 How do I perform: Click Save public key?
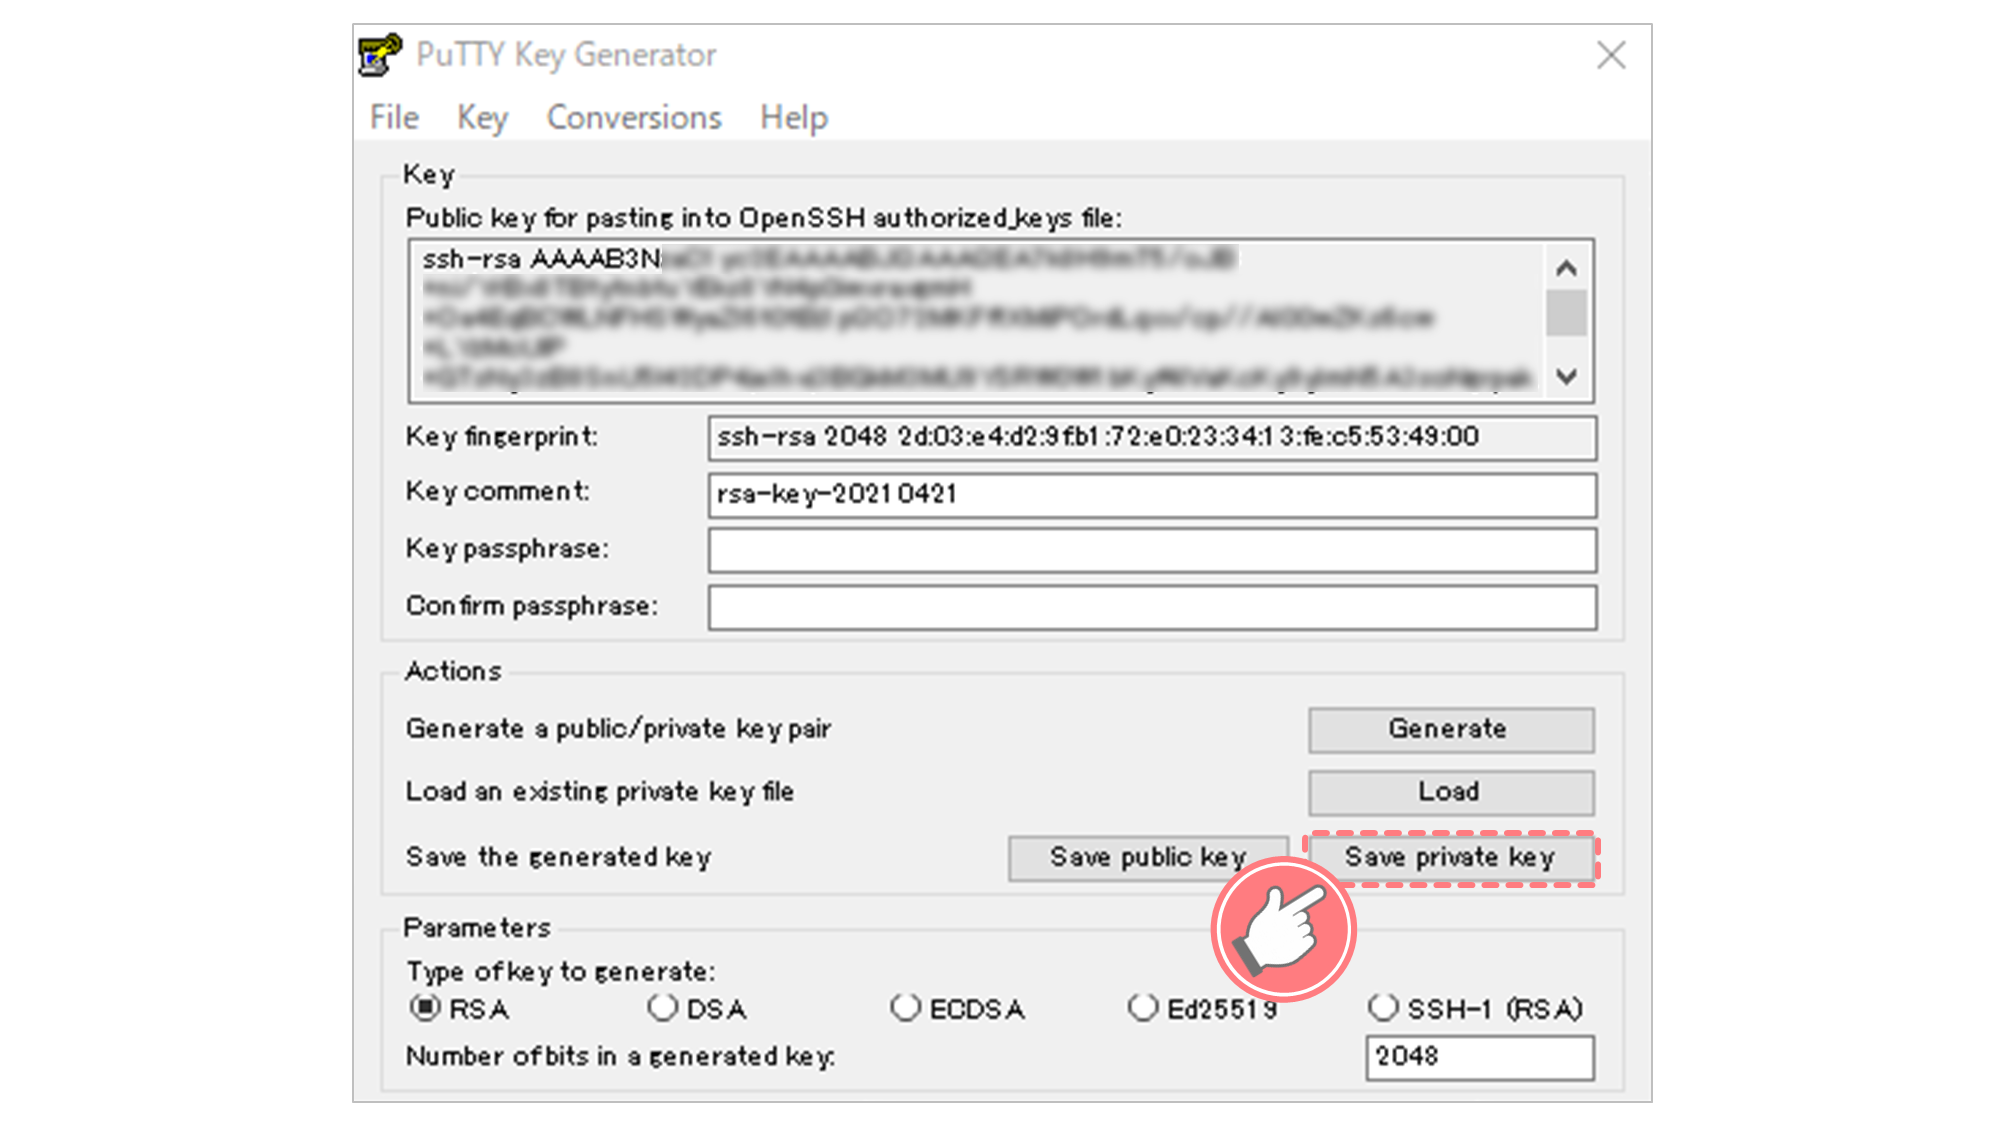click(1148, 858)
